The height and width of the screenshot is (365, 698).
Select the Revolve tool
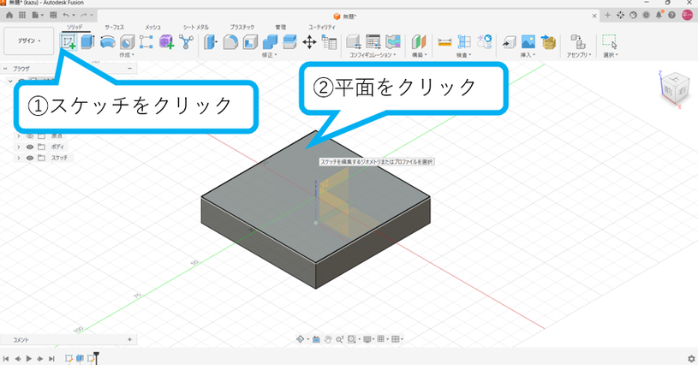point(107,42)
